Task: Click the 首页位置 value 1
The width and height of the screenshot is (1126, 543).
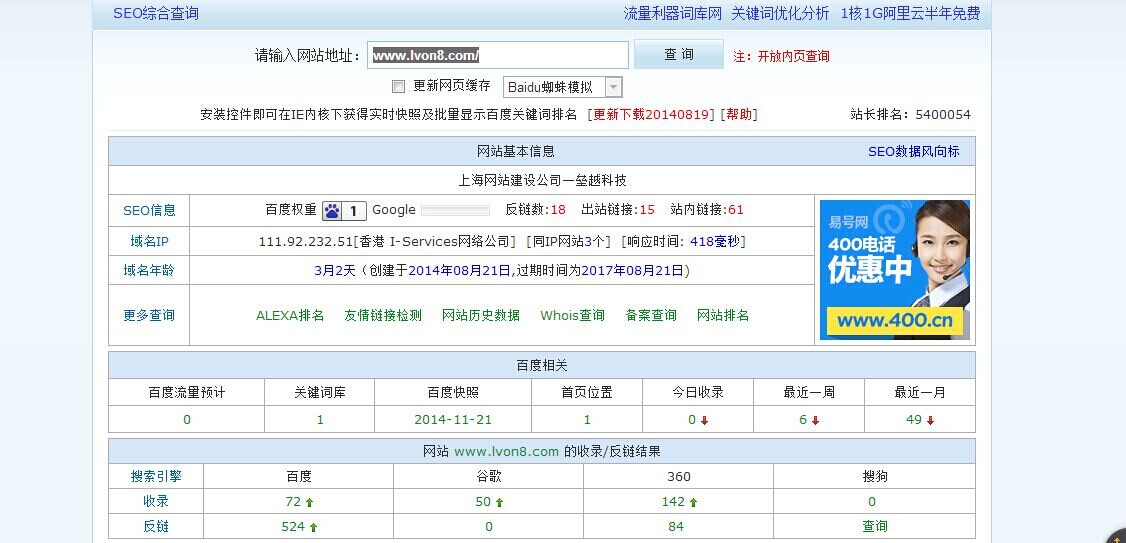Action: coord(587,420)
